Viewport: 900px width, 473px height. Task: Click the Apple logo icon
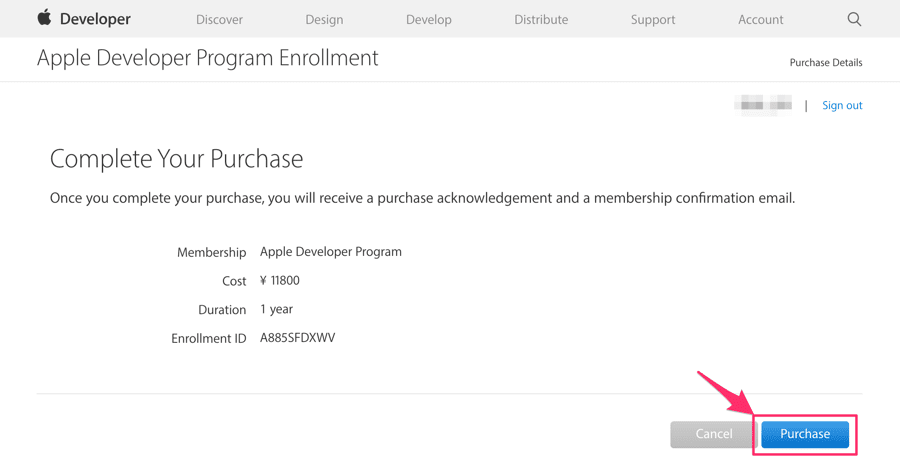44,18
